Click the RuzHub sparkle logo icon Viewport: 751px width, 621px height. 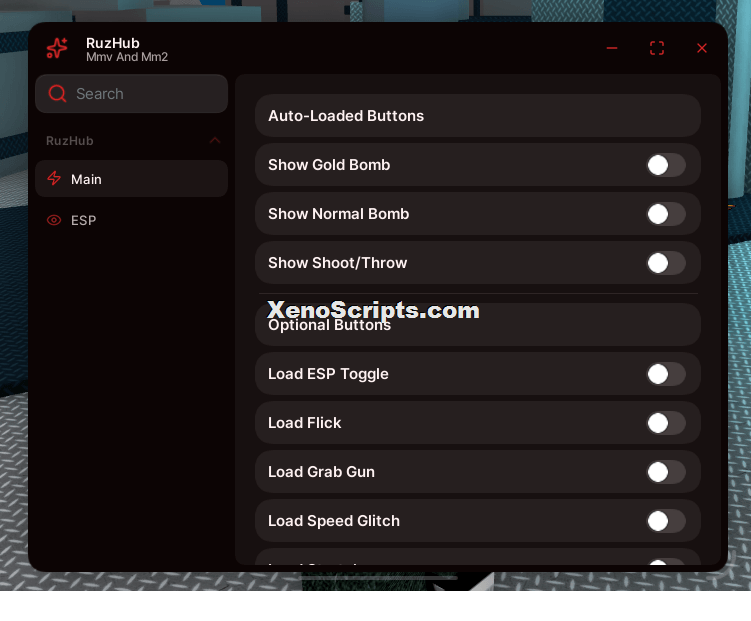[x=57, y=48]
